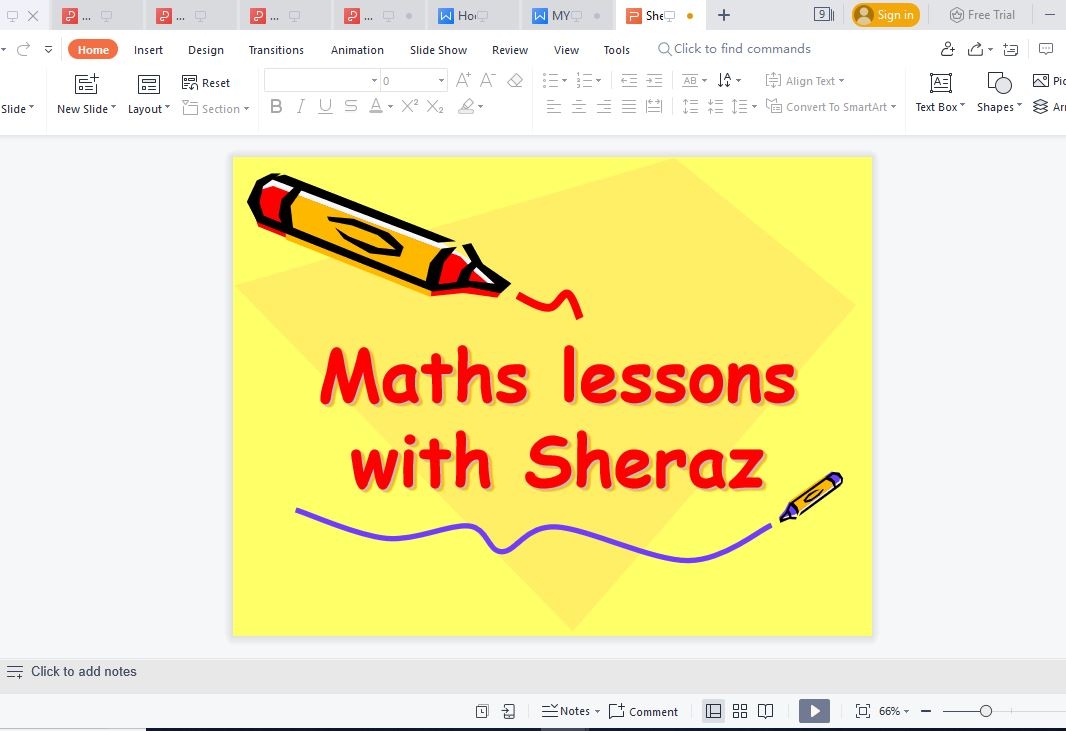Click the comments speech bubble icon
The width and height of the screenshot is (1066, 731).
1046,49
